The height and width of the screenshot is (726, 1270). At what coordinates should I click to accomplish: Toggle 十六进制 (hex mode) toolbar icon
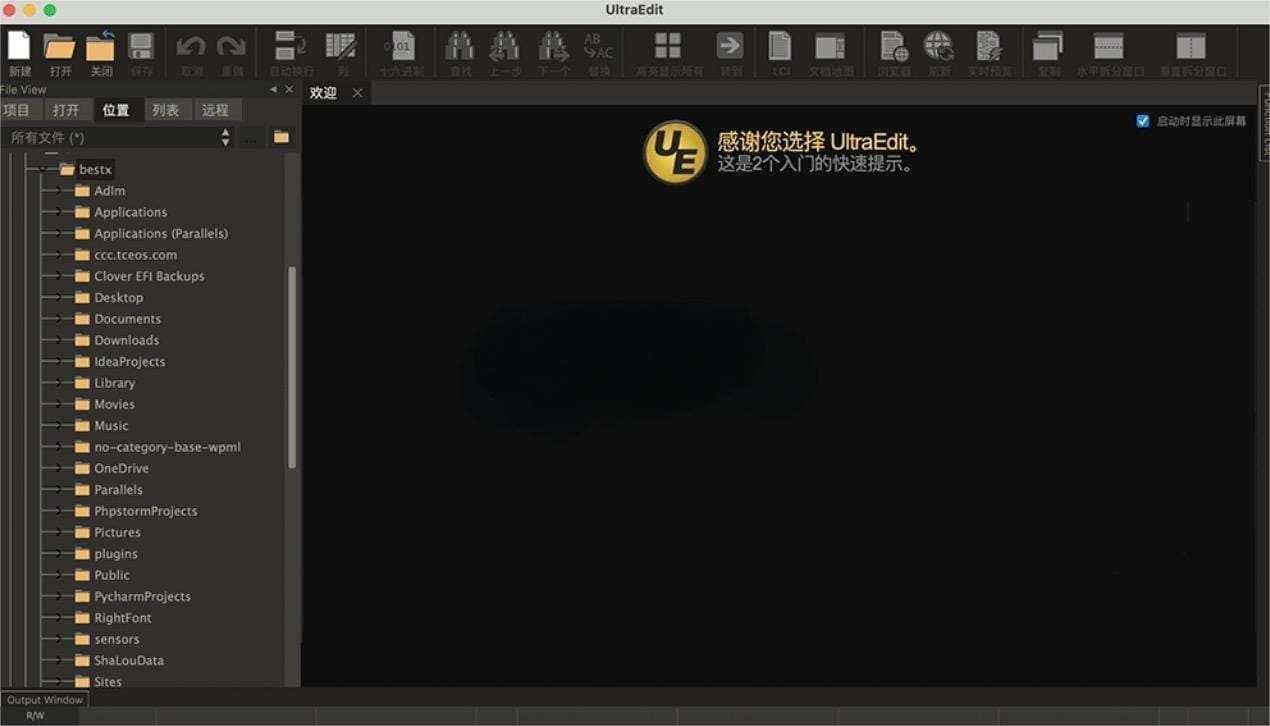(x=400, y=46)
